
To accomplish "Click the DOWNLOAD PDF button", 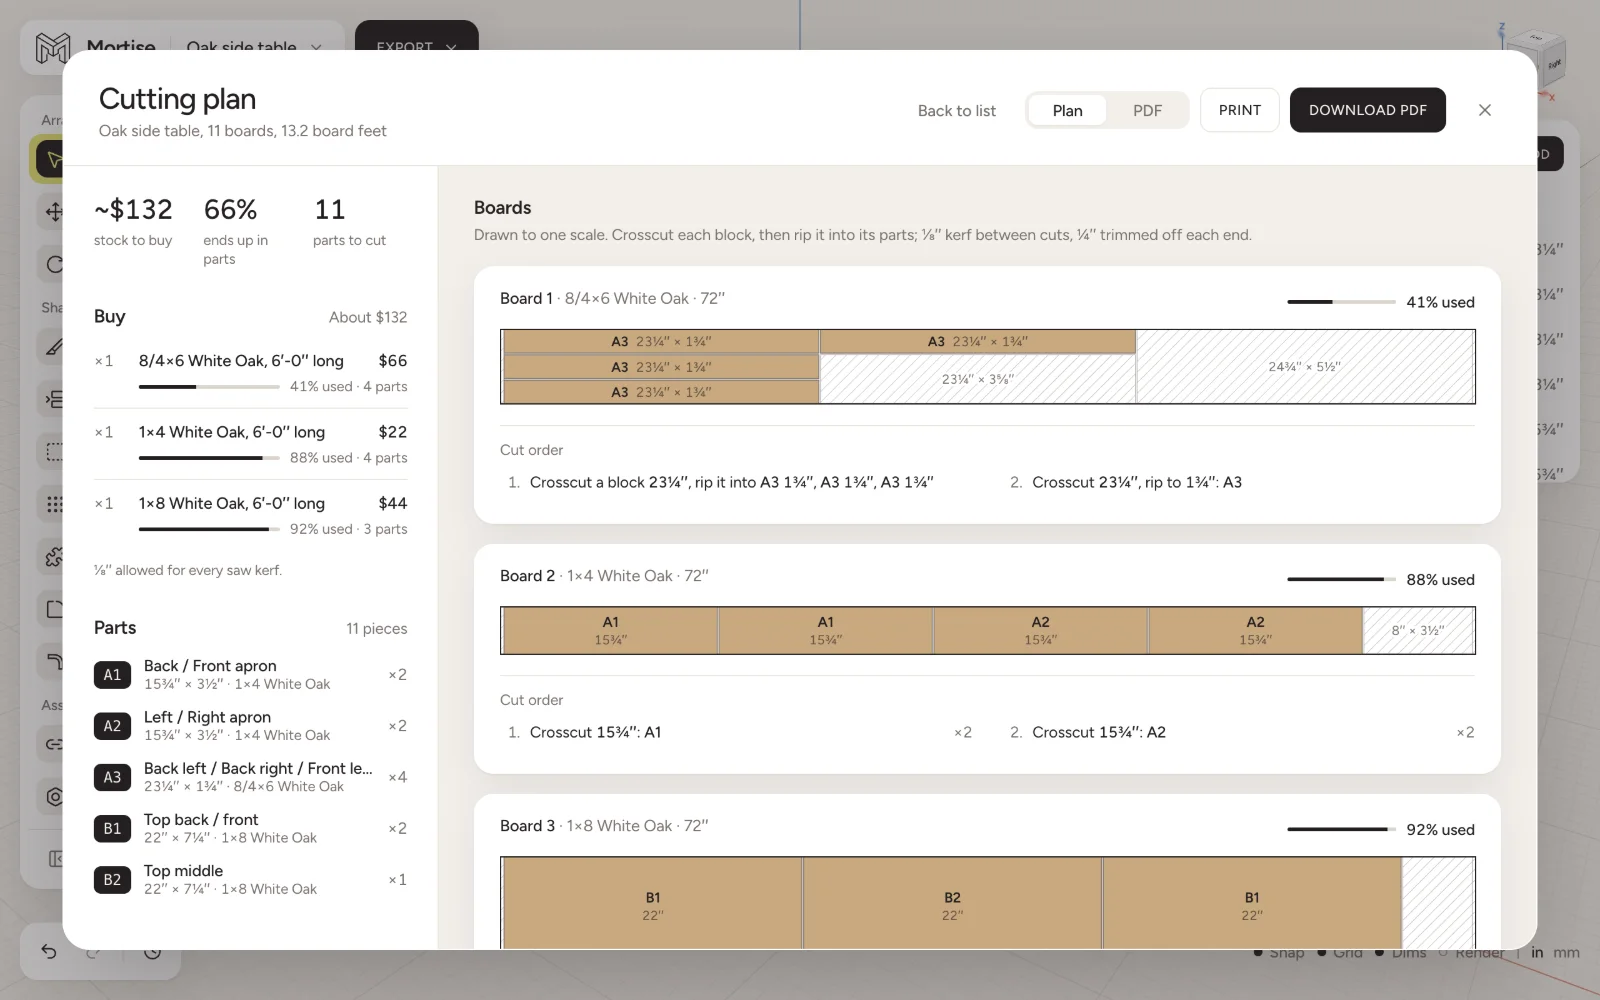I will click(x=1367, y=110).
